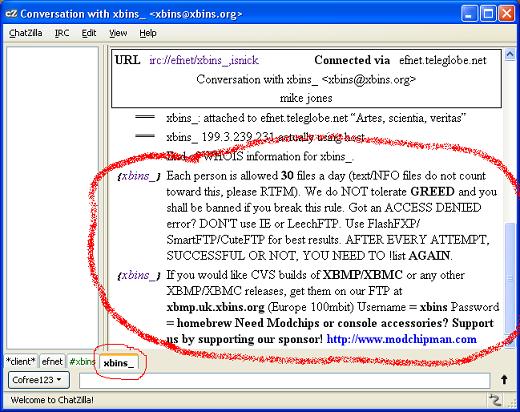The height and width of the screenshot is (412, 520).
Task: Click the first {xbins_} nickname in chat
Action: 139,176
